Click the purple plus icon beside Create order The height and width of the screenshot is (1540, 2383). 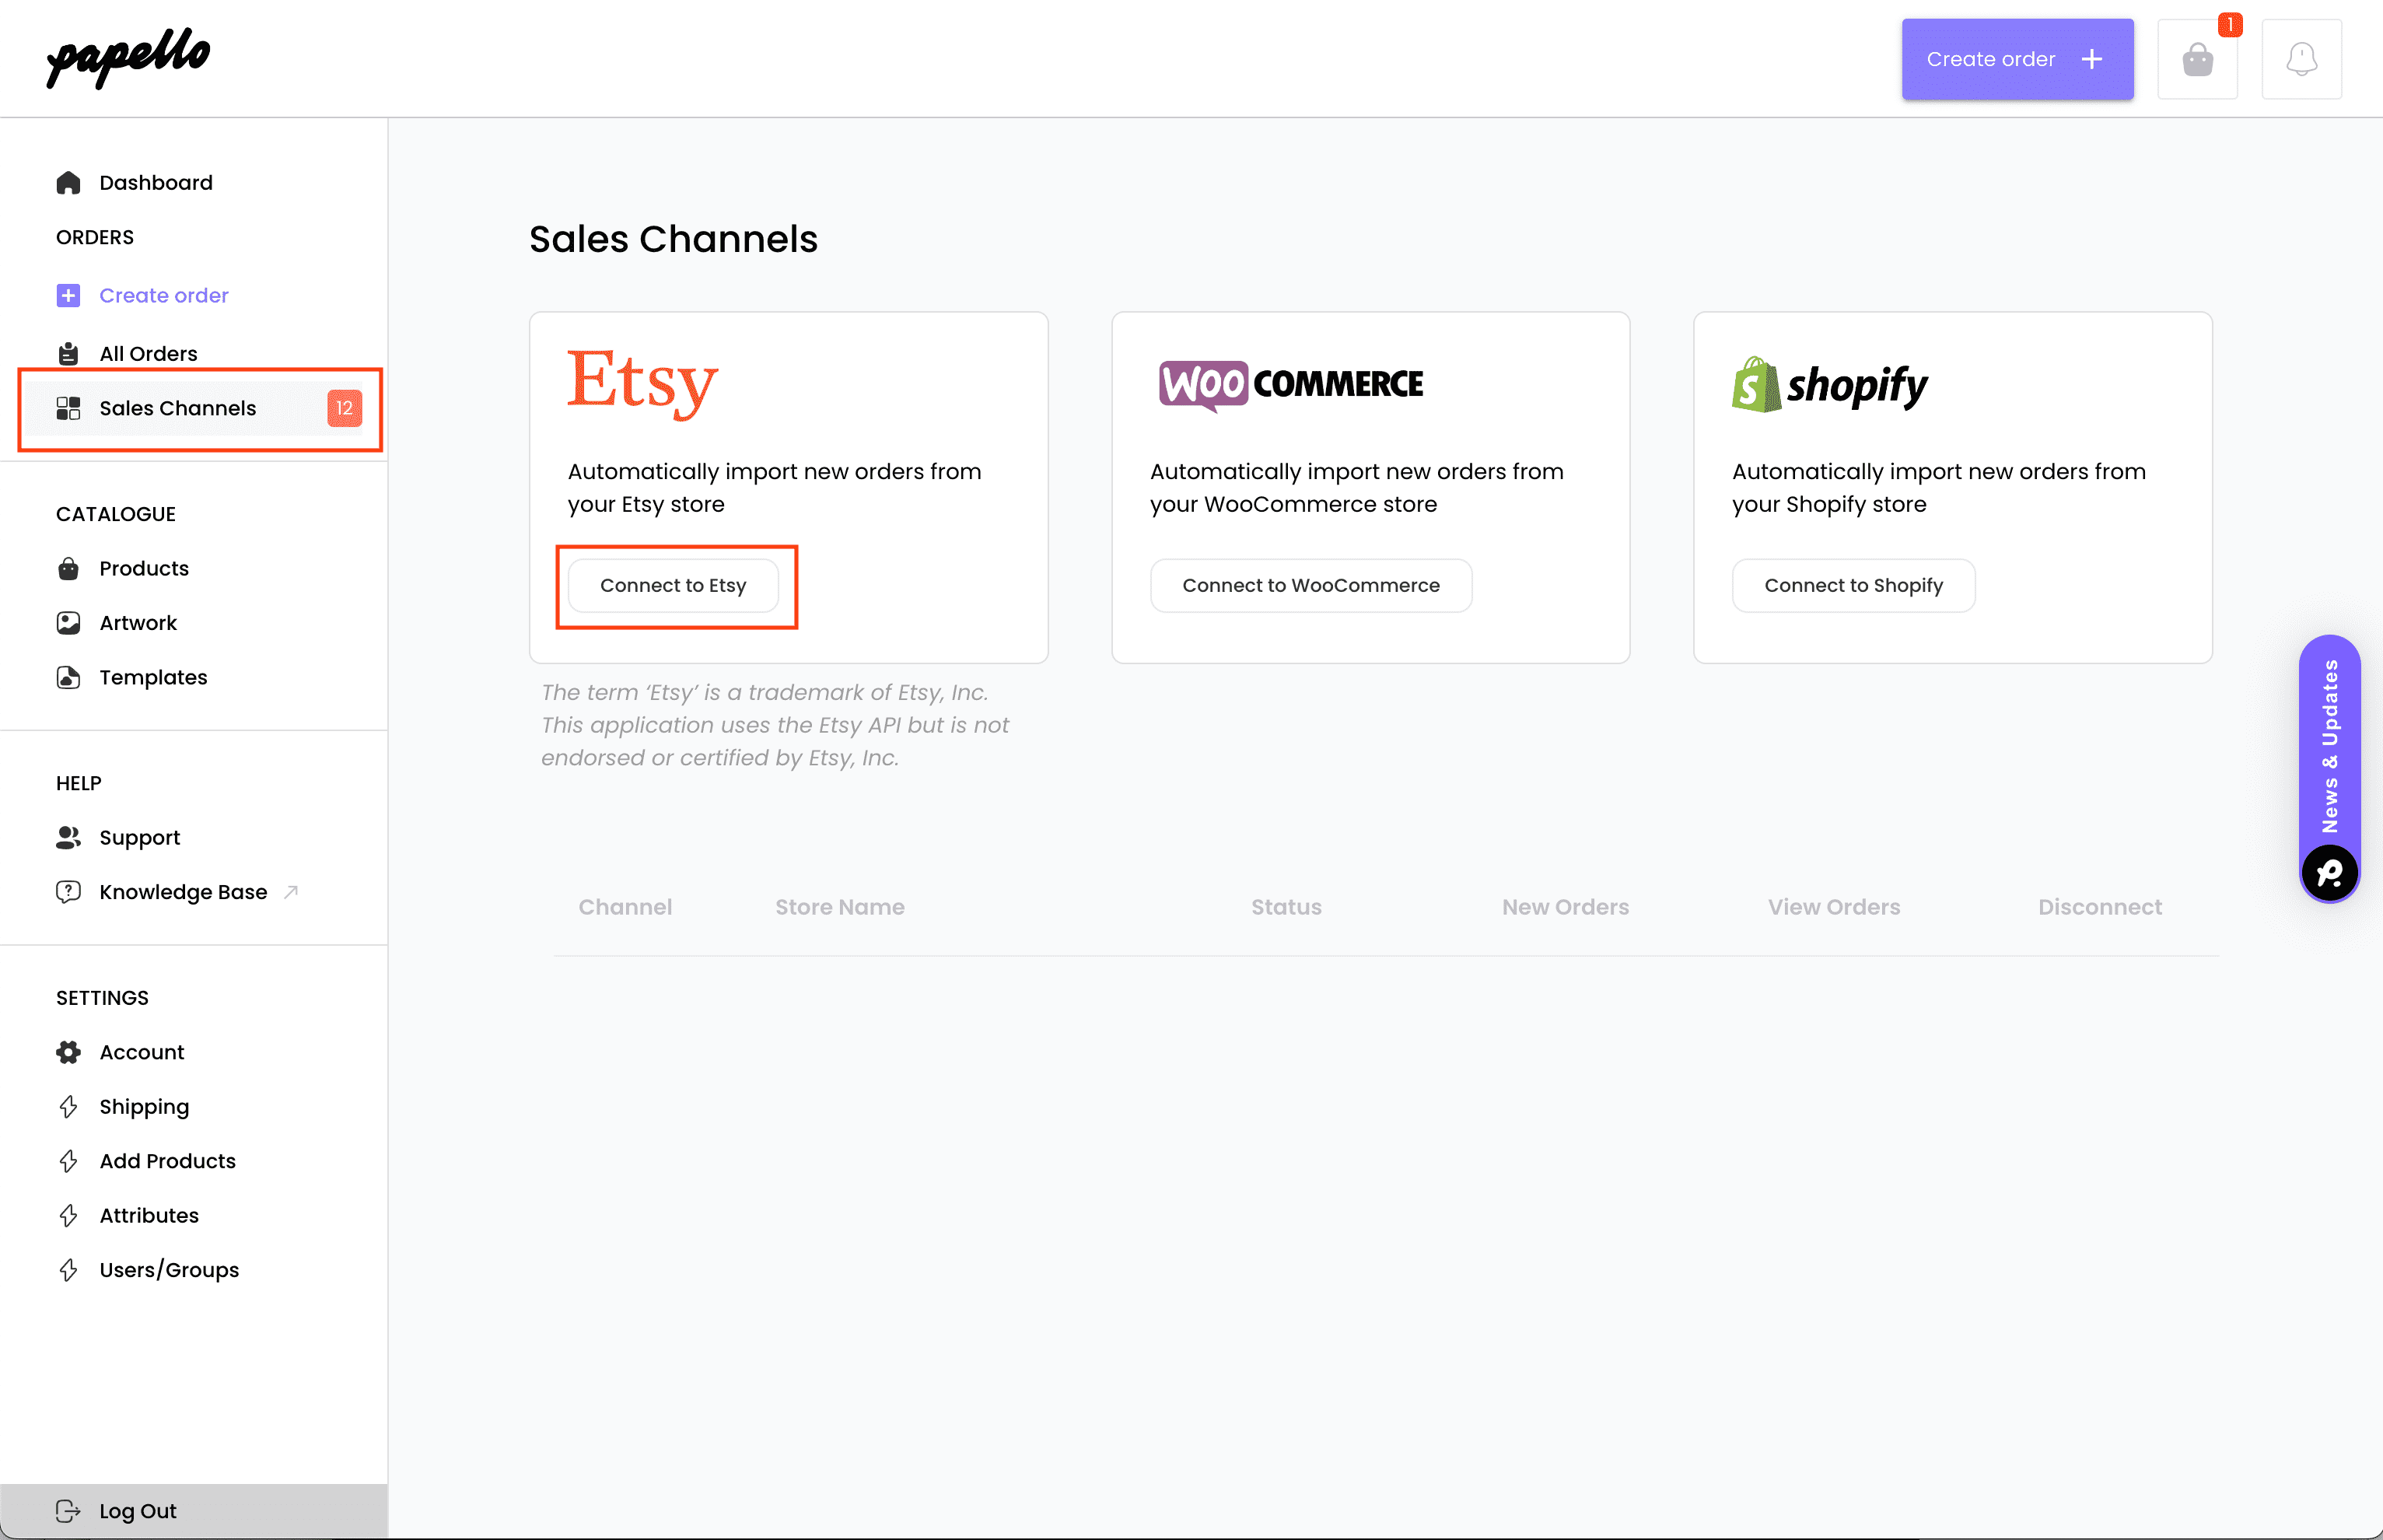click(x=68, y=296)
